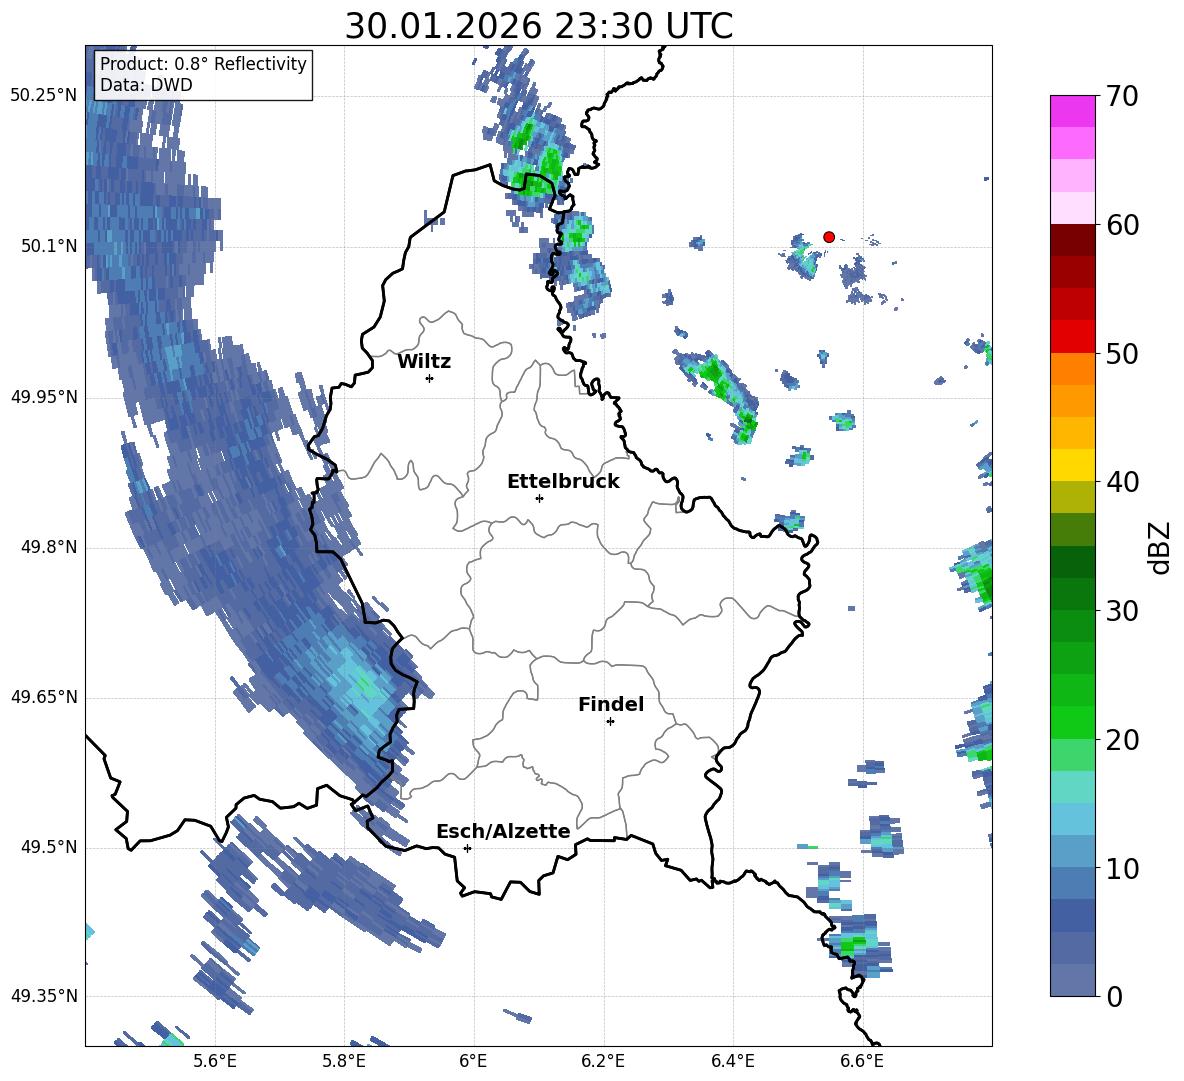
Task: Click the Findel station cross marker
Action: [x=610, y=722]
